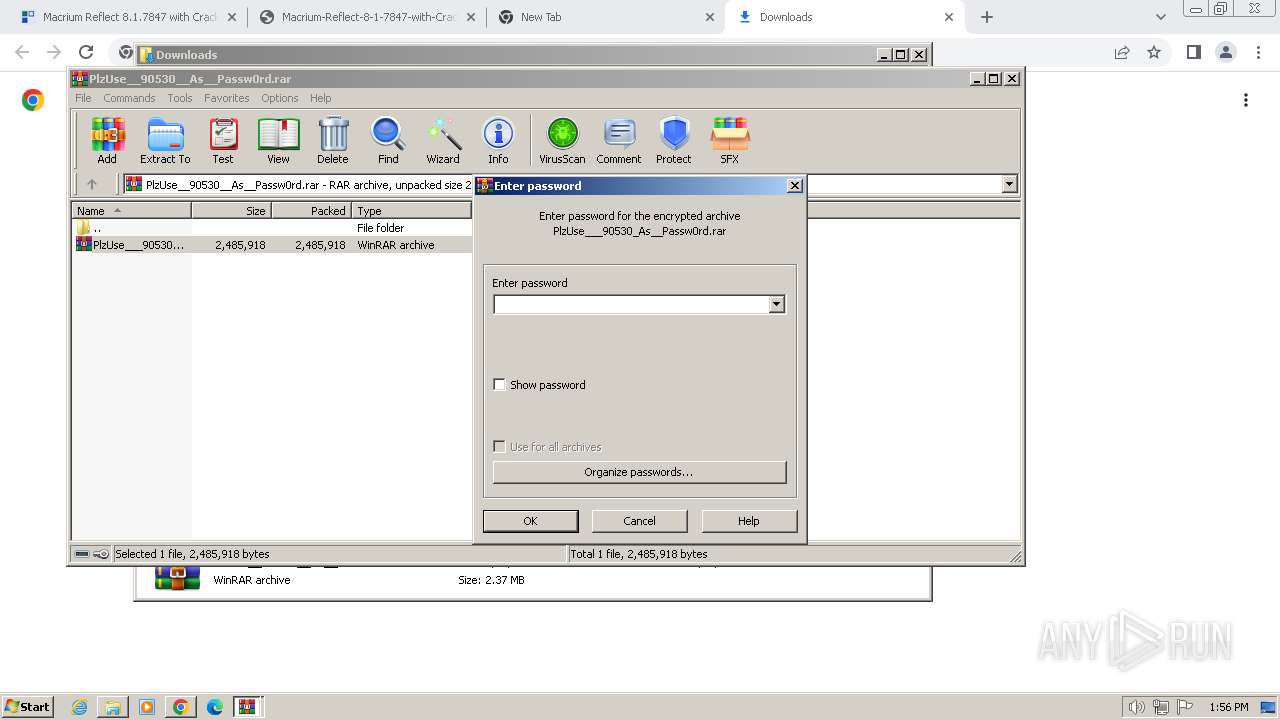Open Chrome profile avatar icon
Viewport: 1280px width, 720px height.
click(x=1225, y=52)
